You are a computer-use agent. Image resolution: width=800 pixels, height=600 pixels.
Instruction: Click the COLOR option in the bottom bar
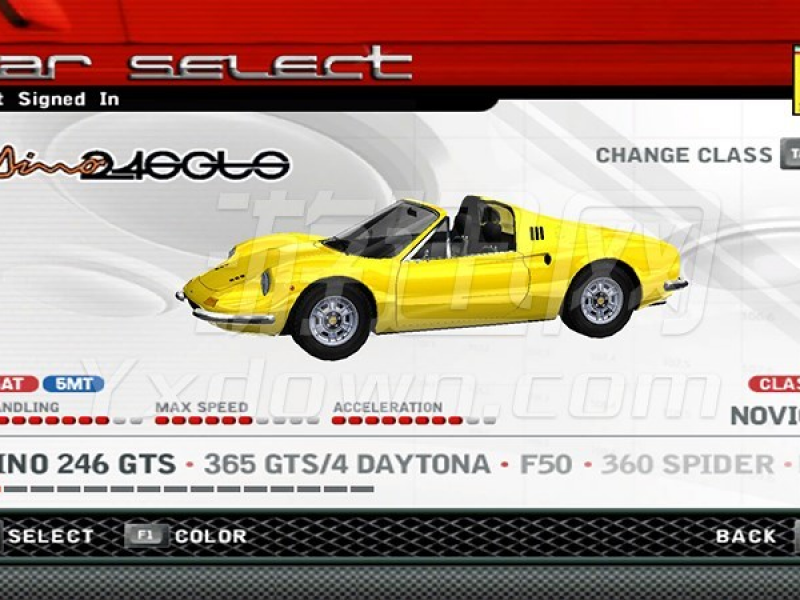coord(211,536)
